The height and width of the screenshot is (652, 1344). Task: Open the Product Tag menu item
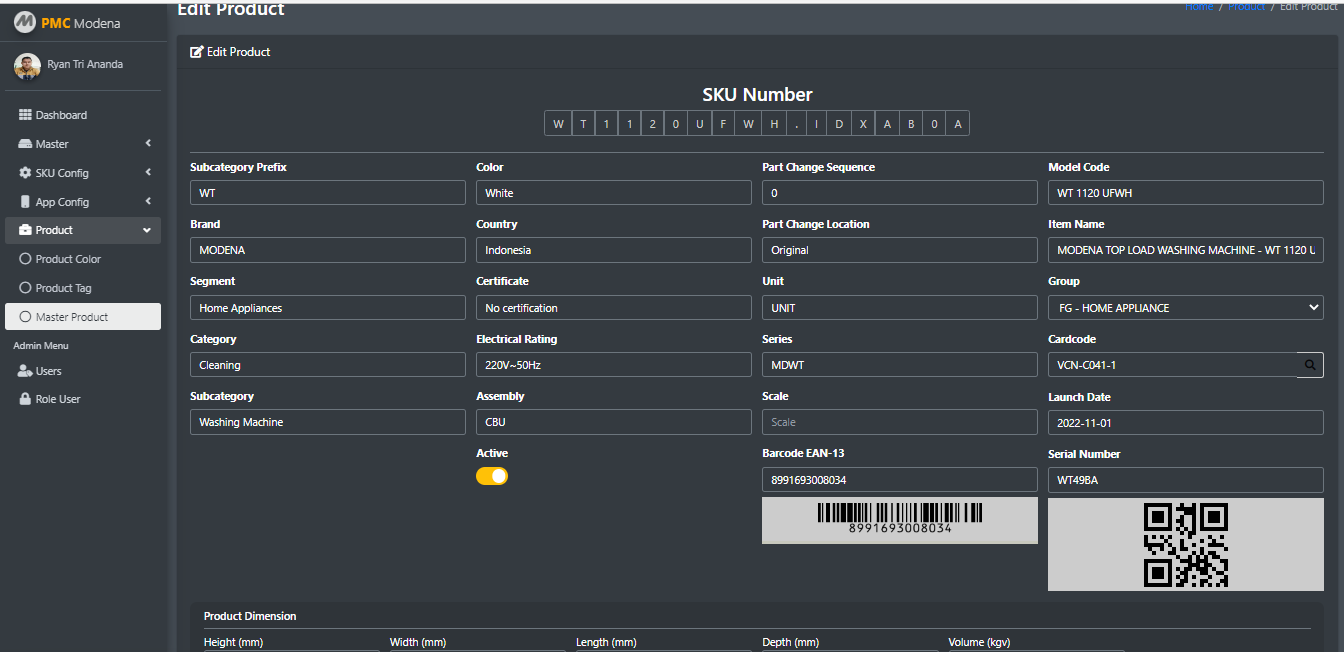point(83,288)
